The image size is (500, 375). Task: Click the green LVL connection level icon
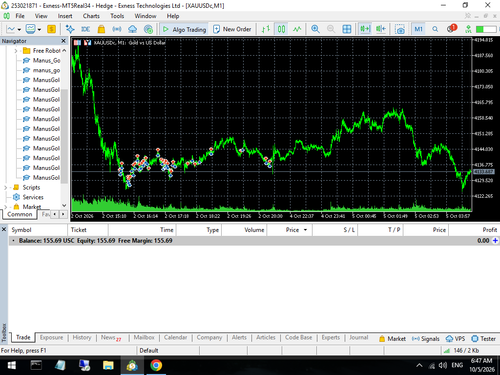click(468, 29)
